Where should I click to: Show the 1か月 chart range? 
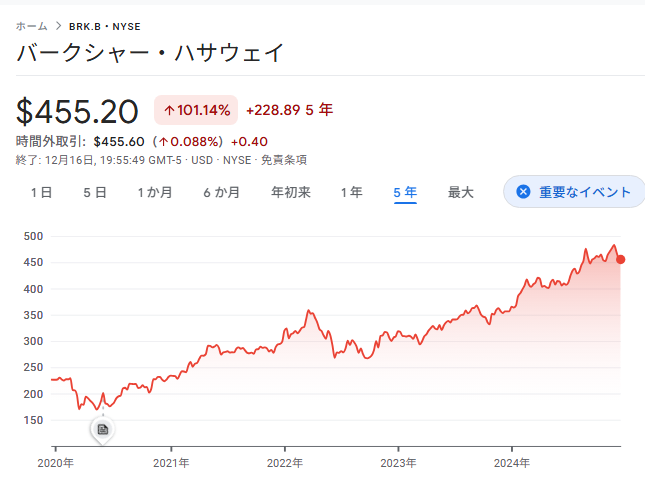(x=155, y=192)
